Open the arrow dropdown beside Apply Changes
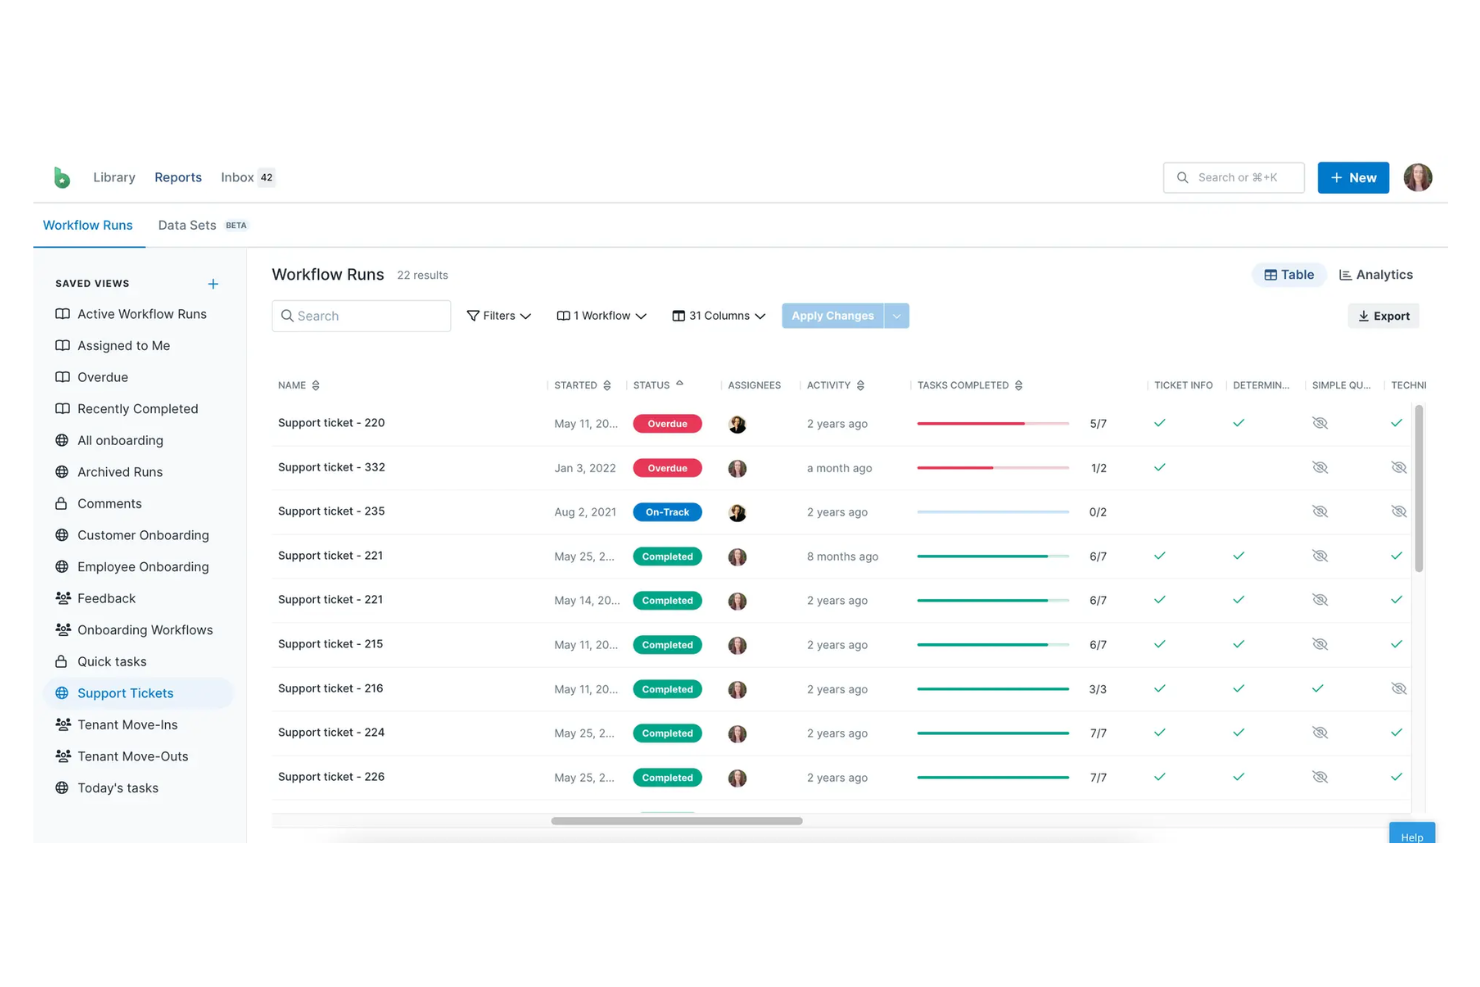 (x=897, y=316)
